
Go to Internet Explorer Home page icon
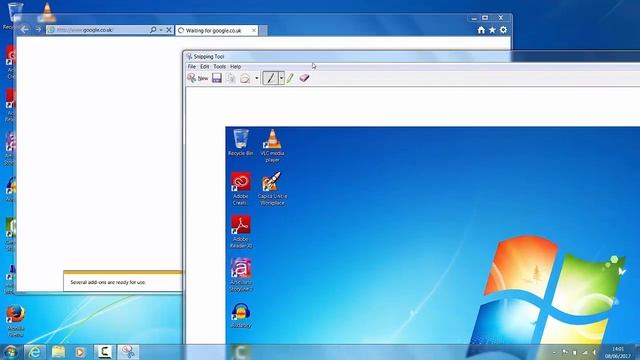click(481, 30)
